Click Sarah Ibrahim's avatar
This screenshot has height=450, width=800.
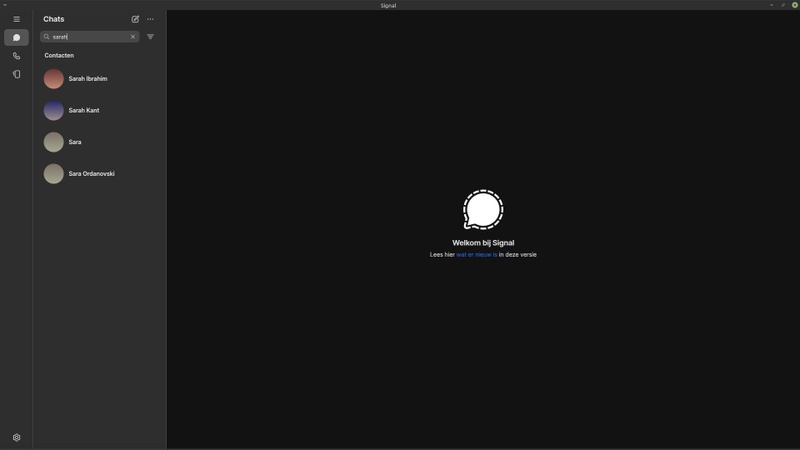(x=54, y=79)
